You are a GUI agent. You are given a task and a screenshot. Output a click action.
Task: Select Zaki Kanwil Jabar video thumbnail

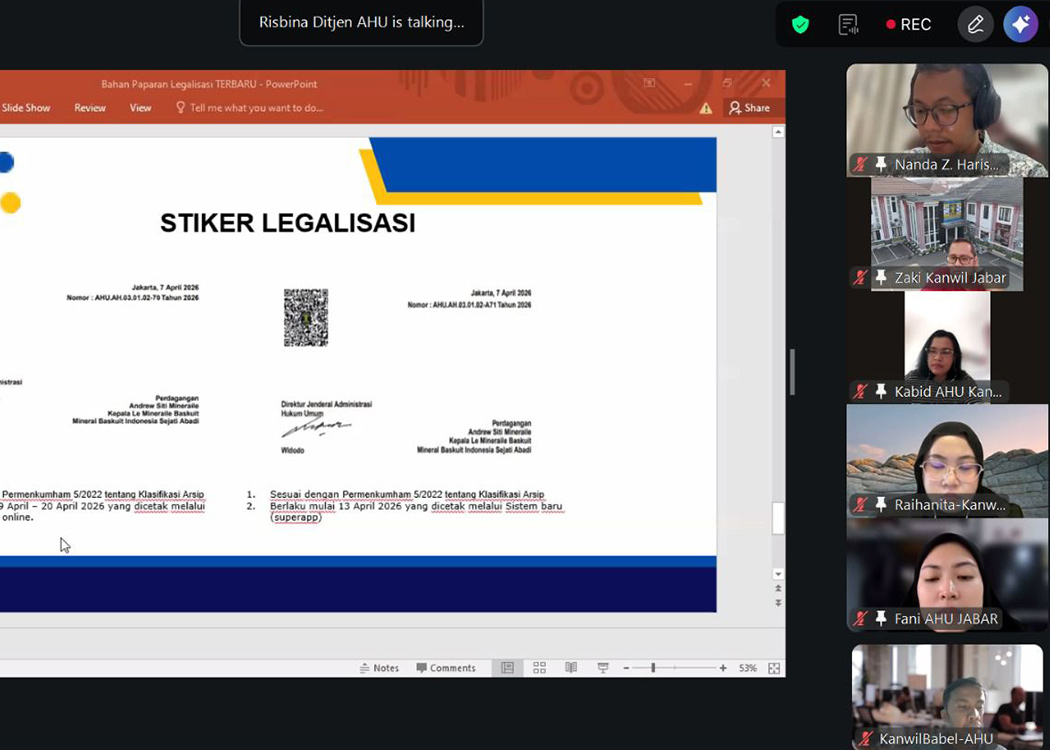[x=947, y=234]
